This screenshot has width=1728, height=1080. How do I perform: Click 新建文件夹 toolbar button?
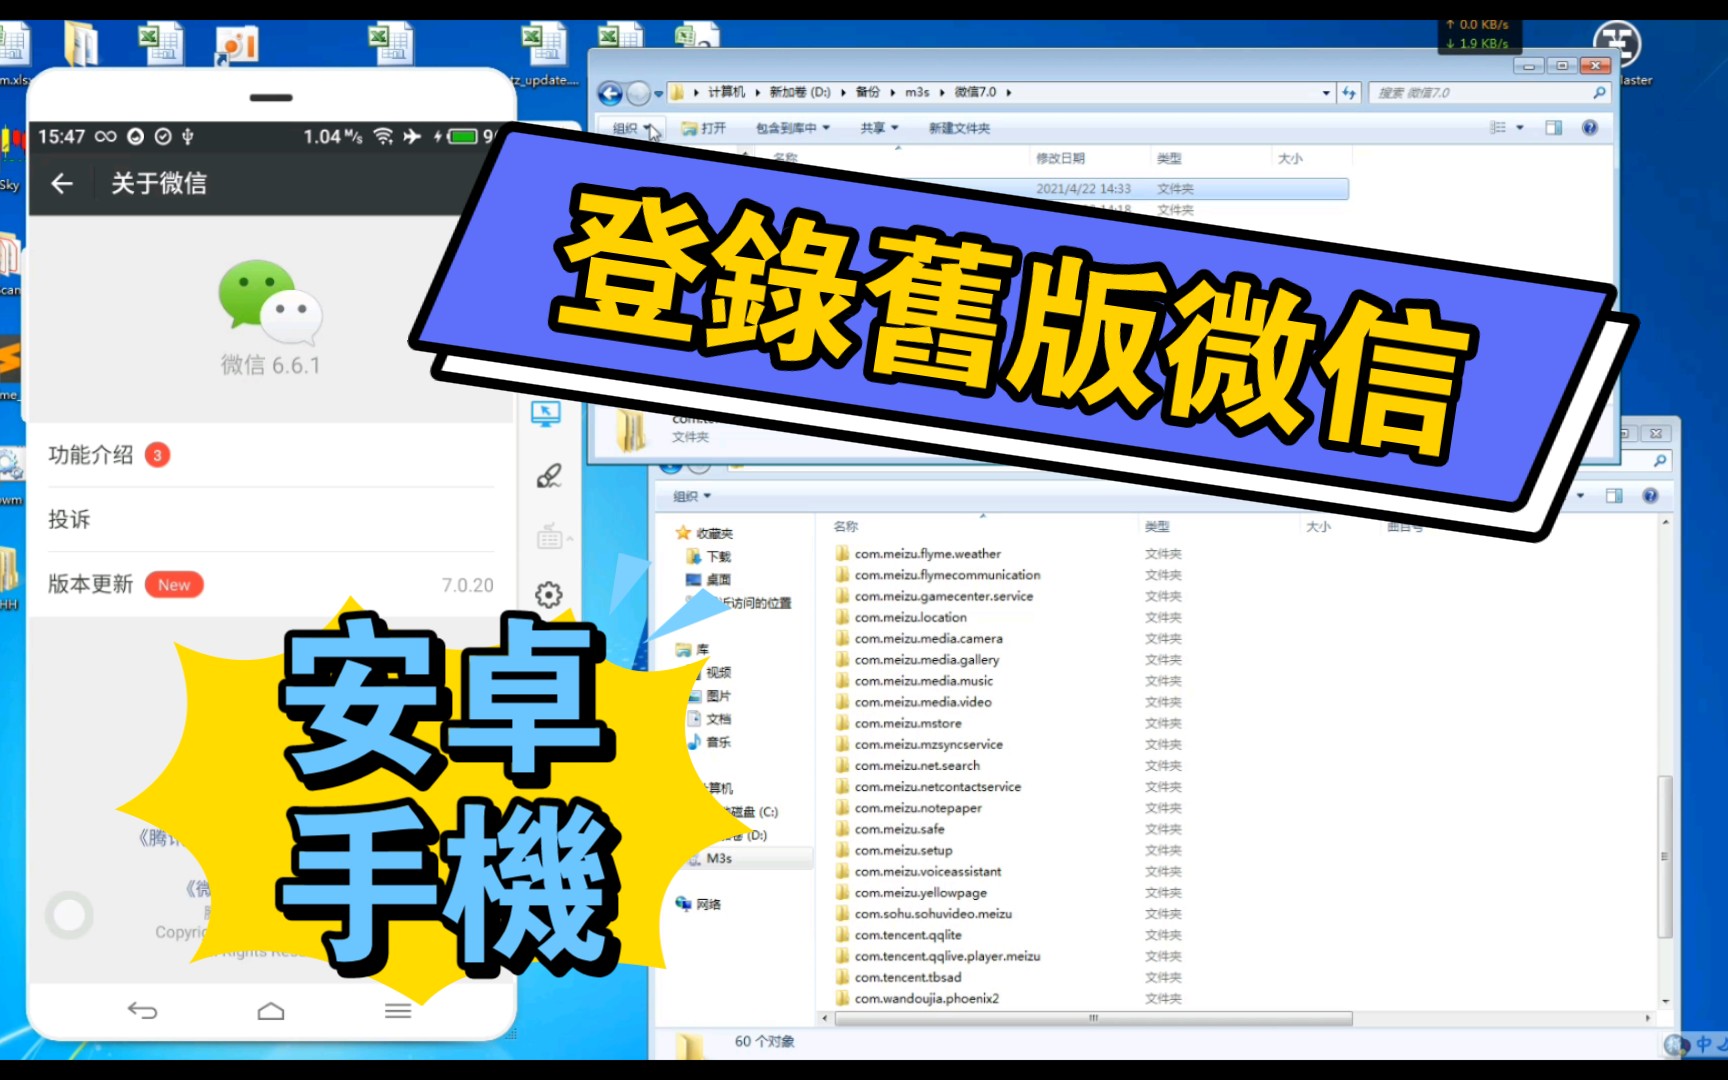click(x=959, y=128)
